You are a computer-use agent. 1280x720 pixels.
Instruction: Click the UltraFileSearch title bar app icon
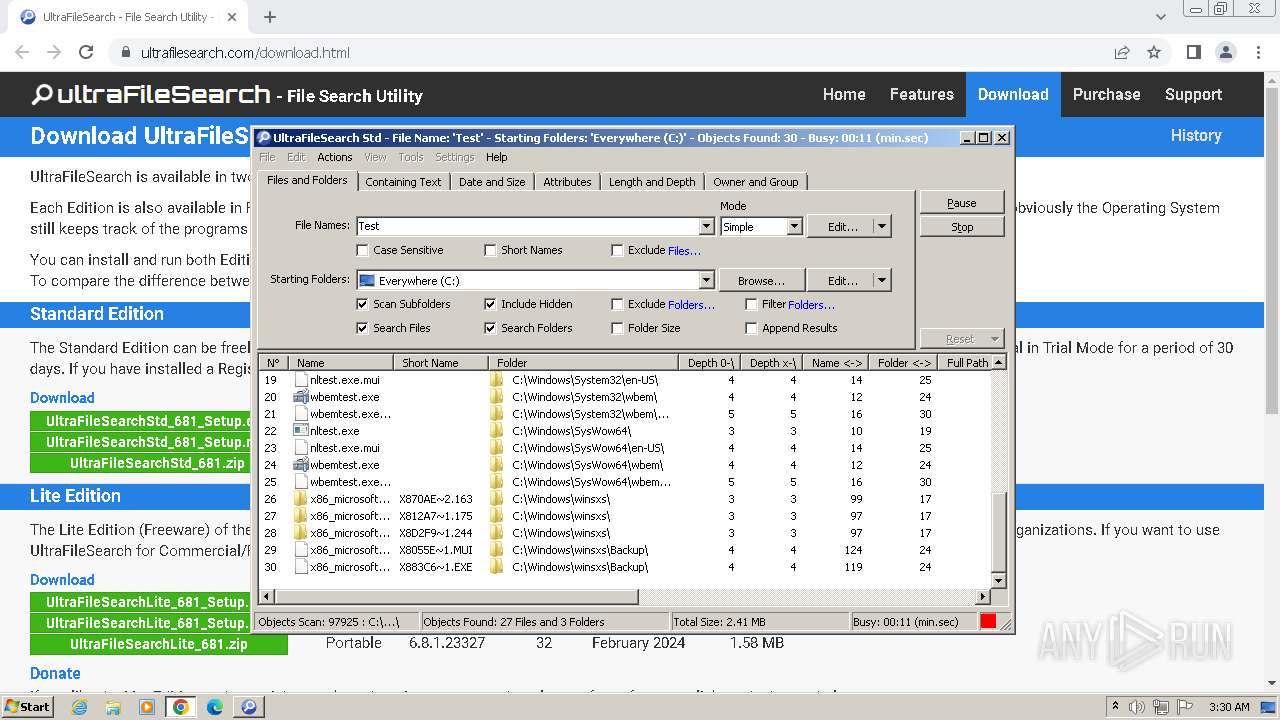264,138
